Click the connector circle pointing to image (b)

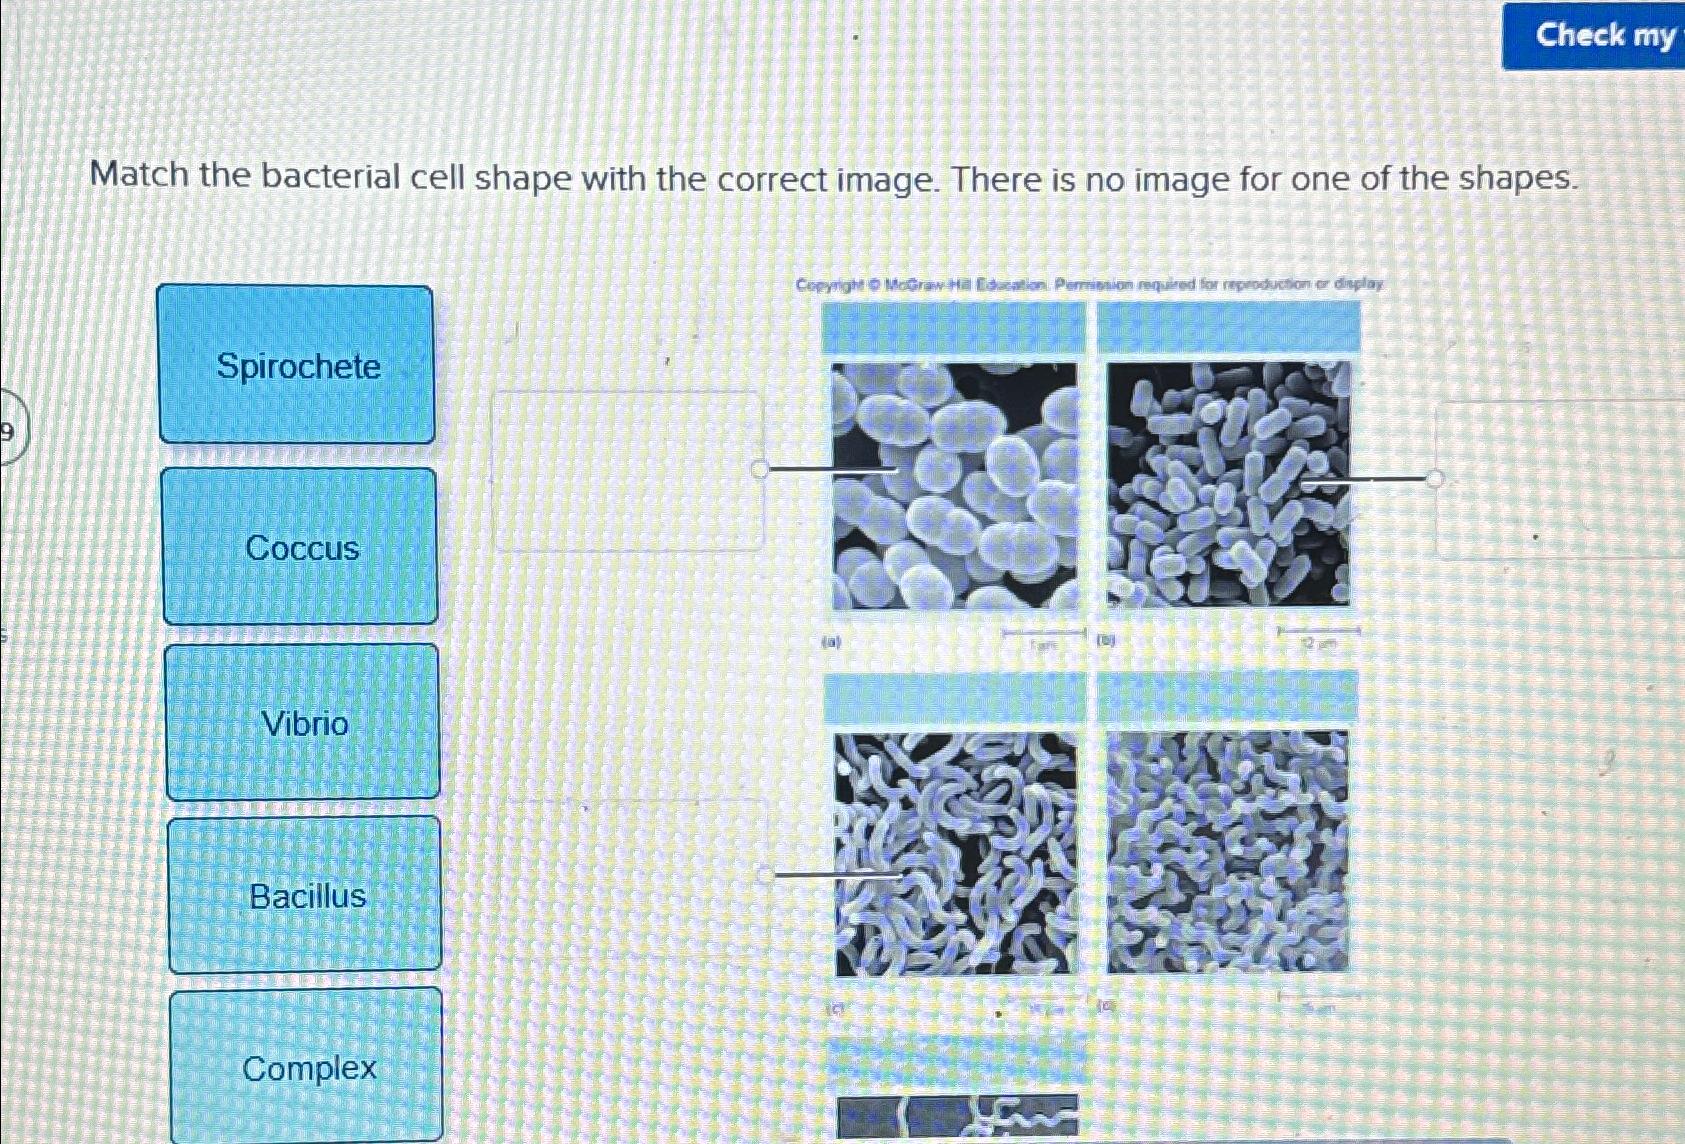[x=1437, y=478]
